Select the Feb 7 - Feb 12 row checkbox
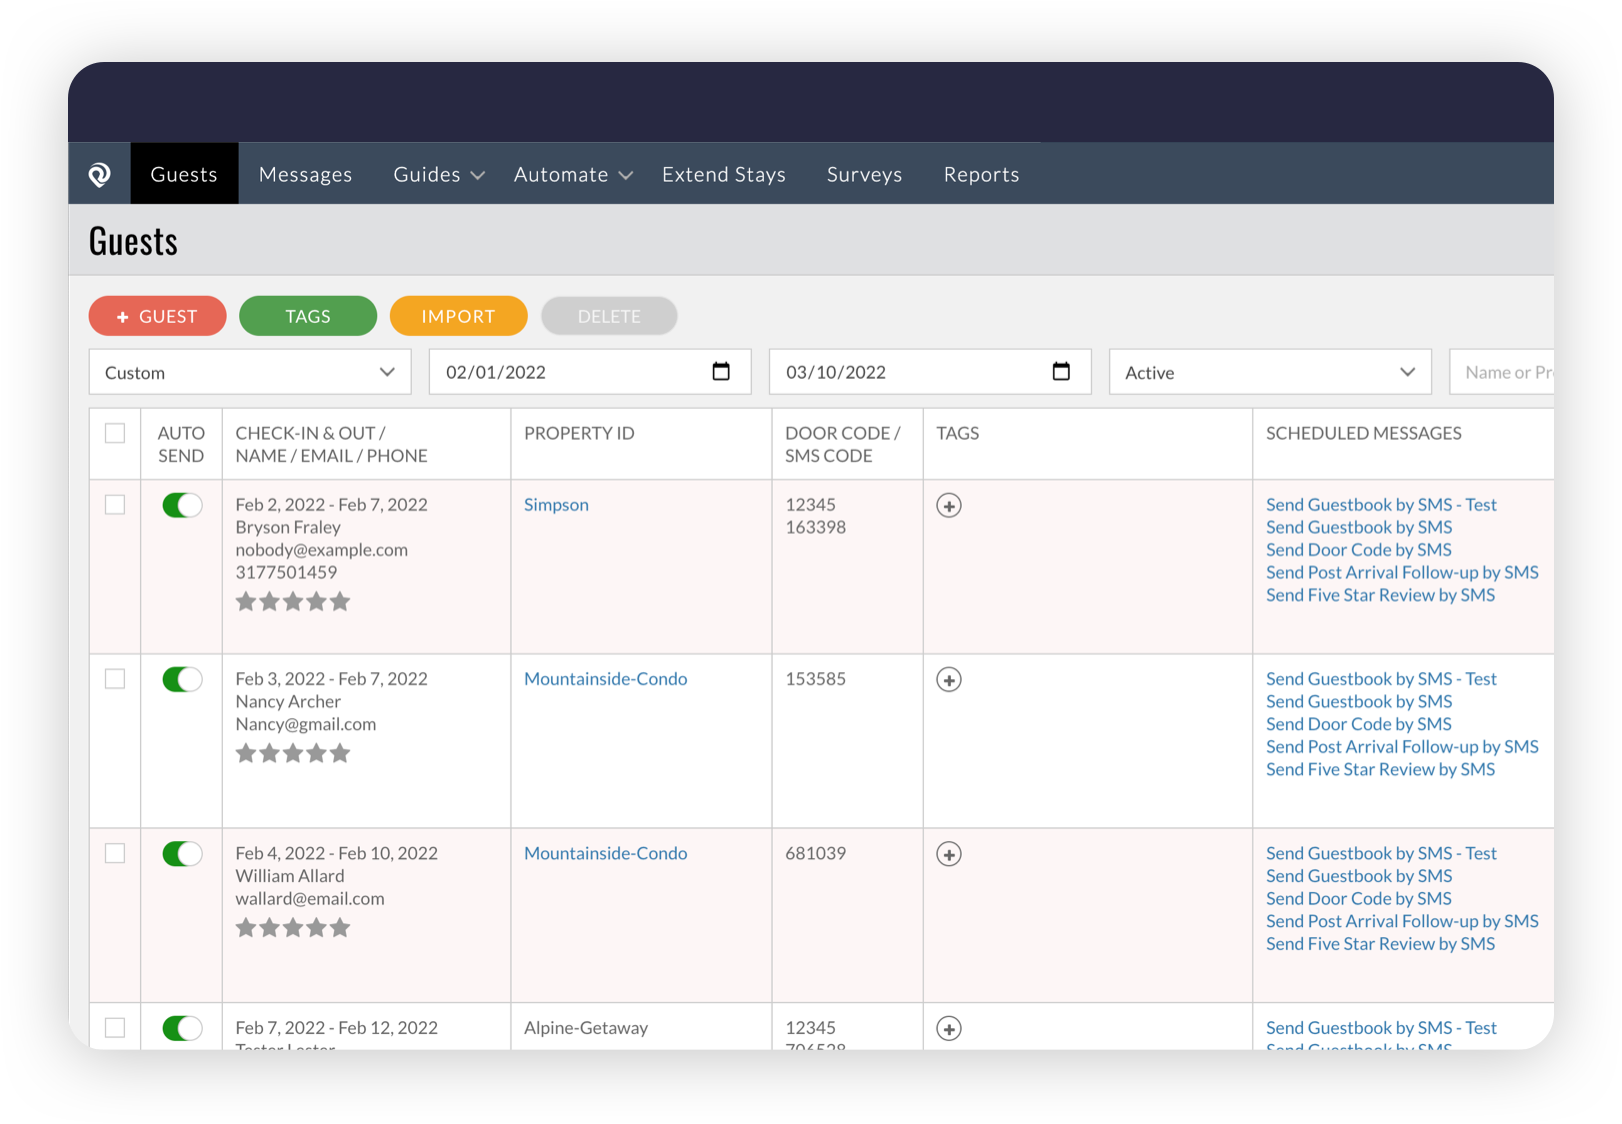Image resolution: width=1622 pixels, height=1124 pixels. click(x=115, y=1028)
